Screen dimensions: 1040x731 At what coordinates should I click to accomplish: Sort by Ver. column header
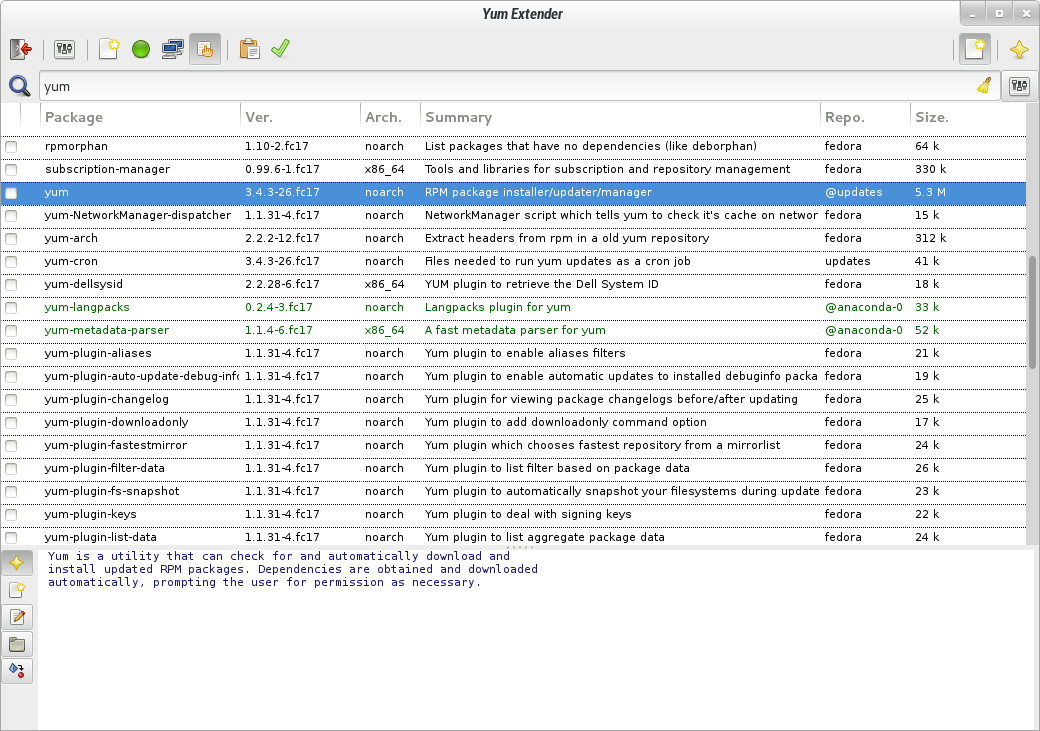point(300,117)
